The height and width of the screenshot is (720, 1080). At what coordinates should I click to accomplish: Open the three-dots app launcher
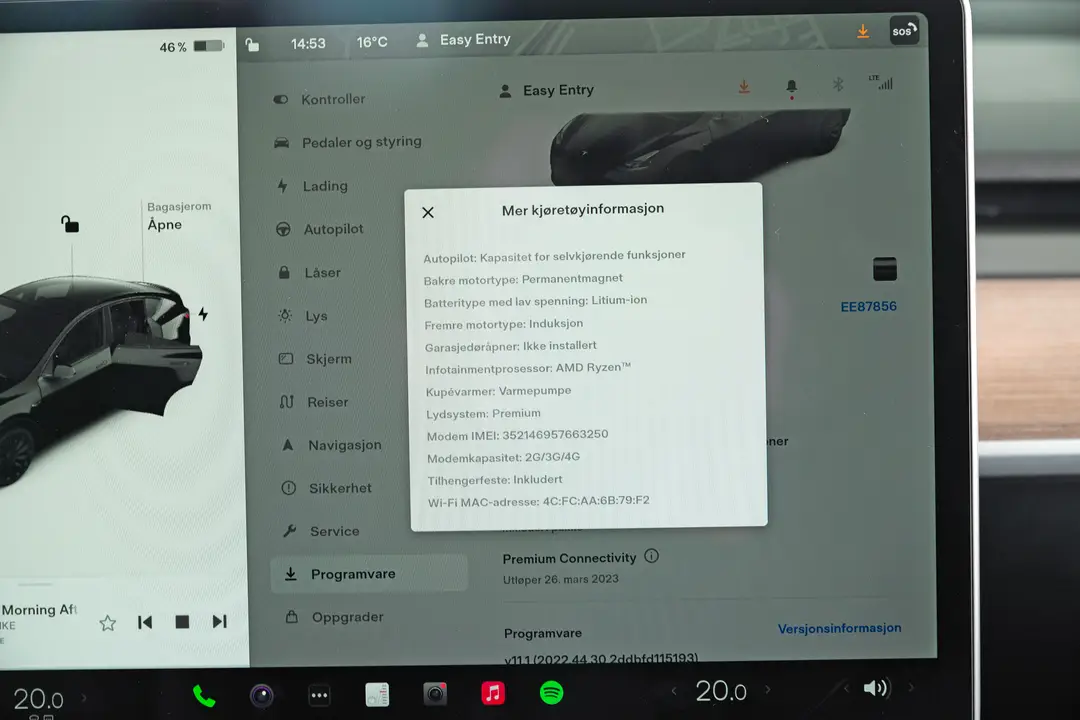click(x=319, y=695)
